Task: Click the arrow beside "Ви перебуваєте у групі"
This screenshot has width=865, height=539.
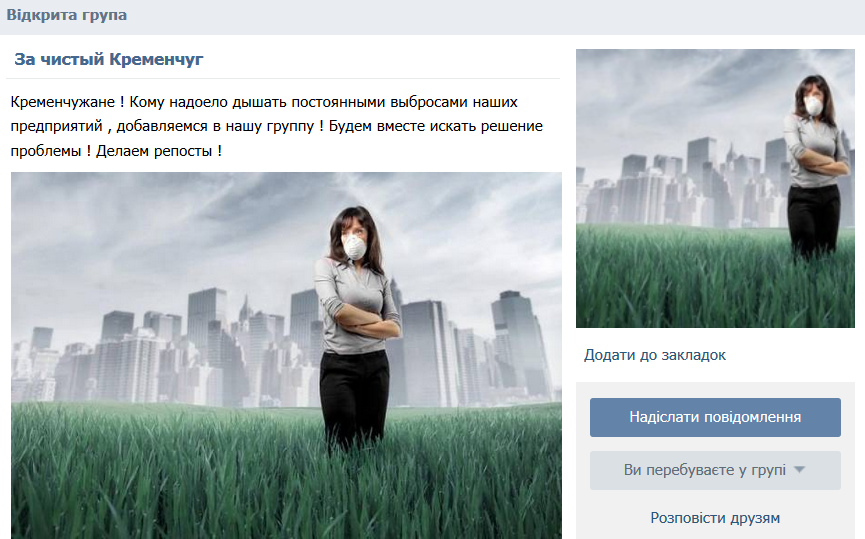Action: tap(799, 470)
